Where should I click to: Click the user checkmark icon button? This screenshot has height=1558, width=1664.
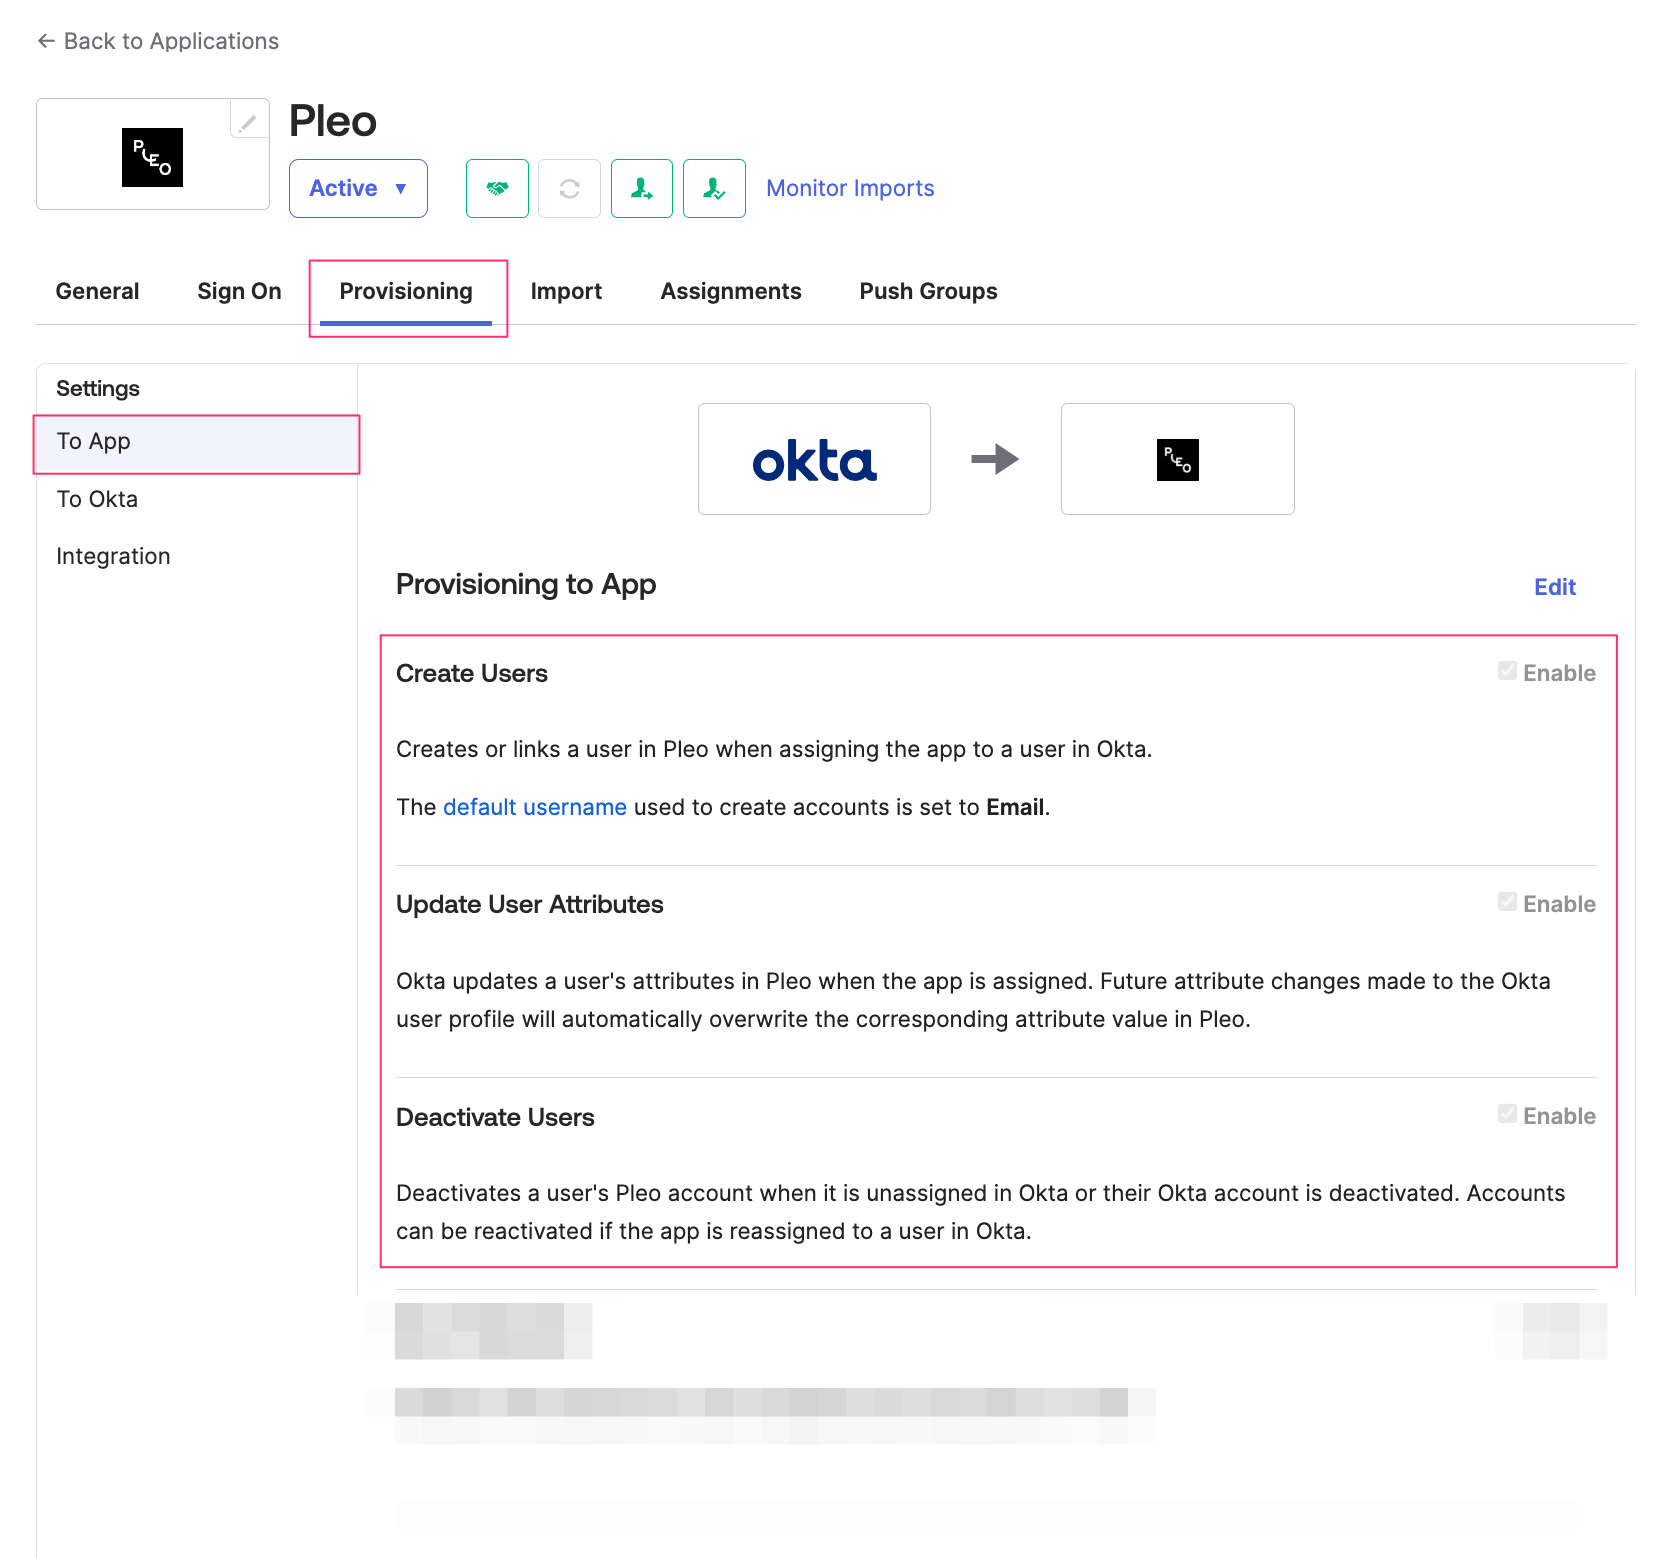pos(714,188)
